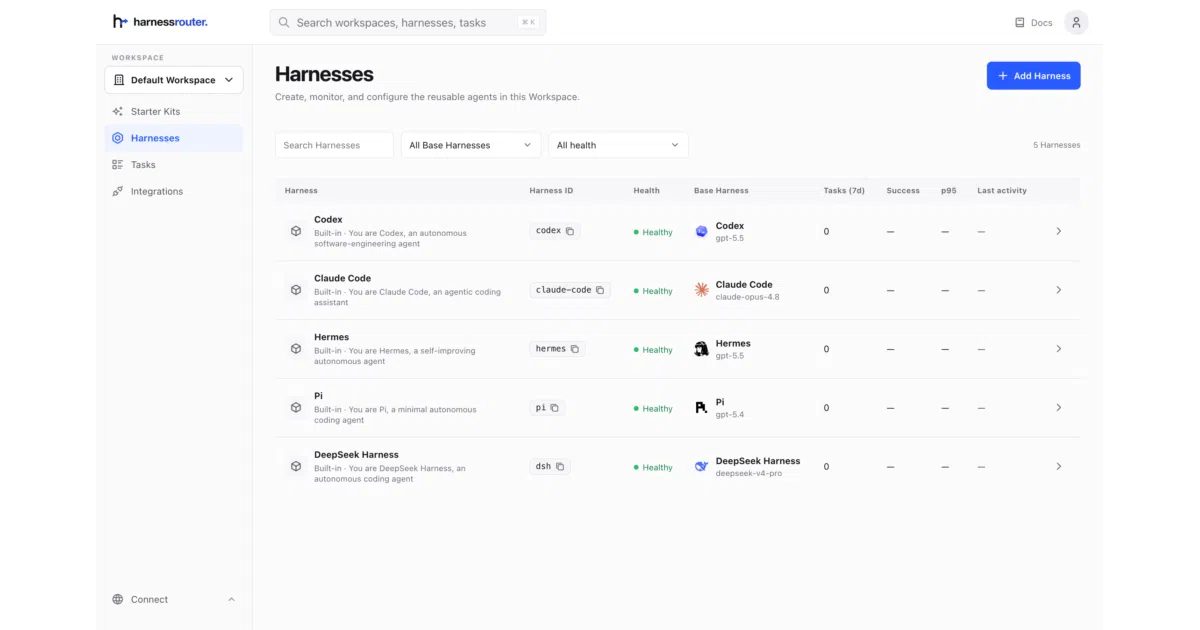This screenshot has height=630, width=1200.
Task: Click the Pi row cube icon
Action: (296, 408)
